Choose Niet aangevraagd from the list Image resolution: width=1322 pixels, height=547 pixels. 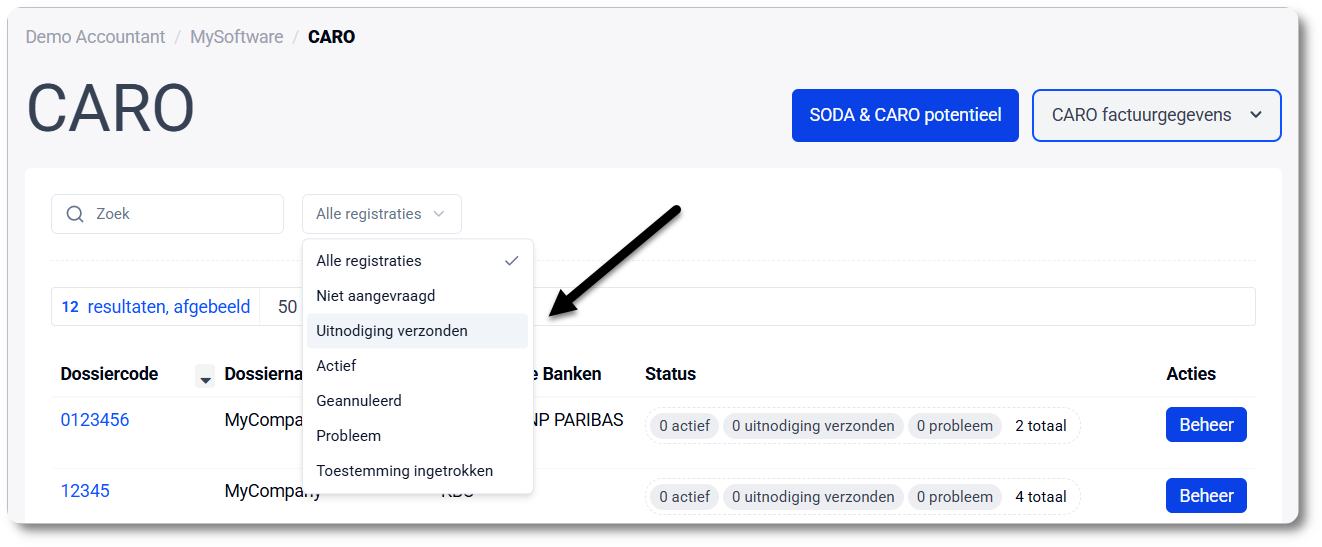[x=375, y=296]
